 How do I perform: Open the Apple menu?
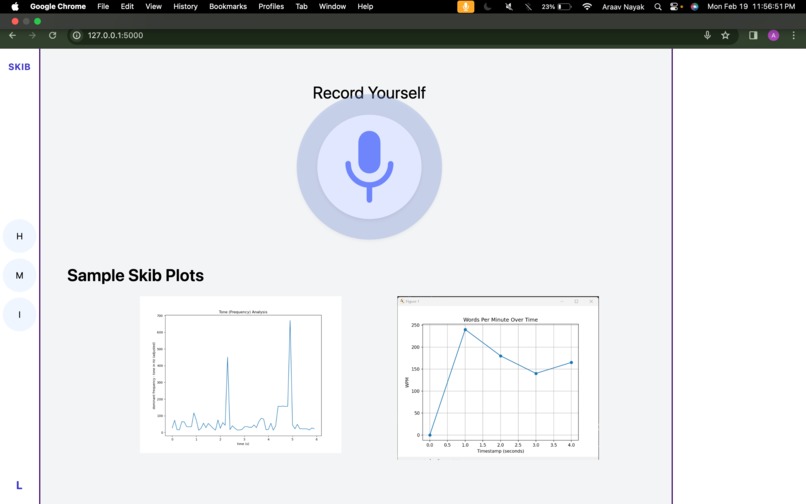[x=15, y=7]
